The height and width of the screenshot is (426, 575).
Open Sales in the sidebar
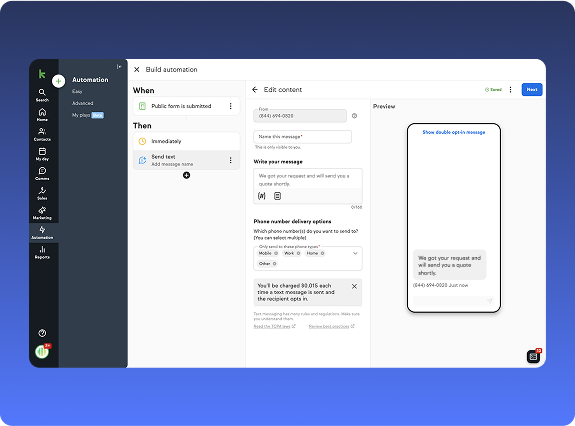click(x=42, y=193)
